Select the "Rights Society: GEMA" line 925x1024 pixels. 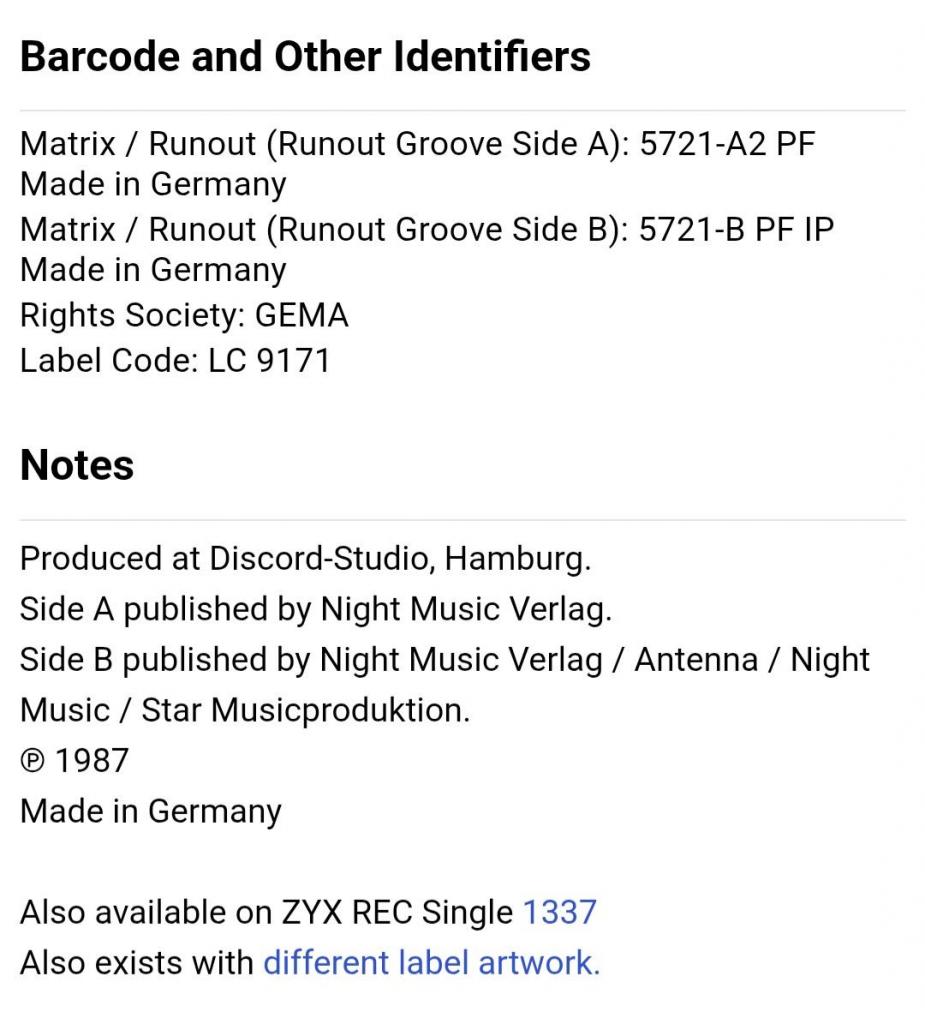click(x=184, y=316)
